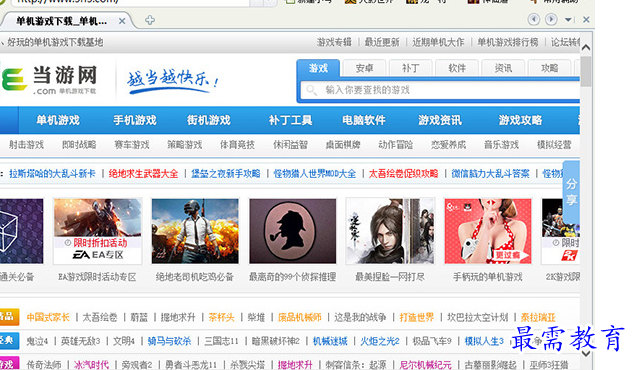Viewport: 633px width, 370px height.
Task: Open the 分享 side tab
Action: (571, 192)
